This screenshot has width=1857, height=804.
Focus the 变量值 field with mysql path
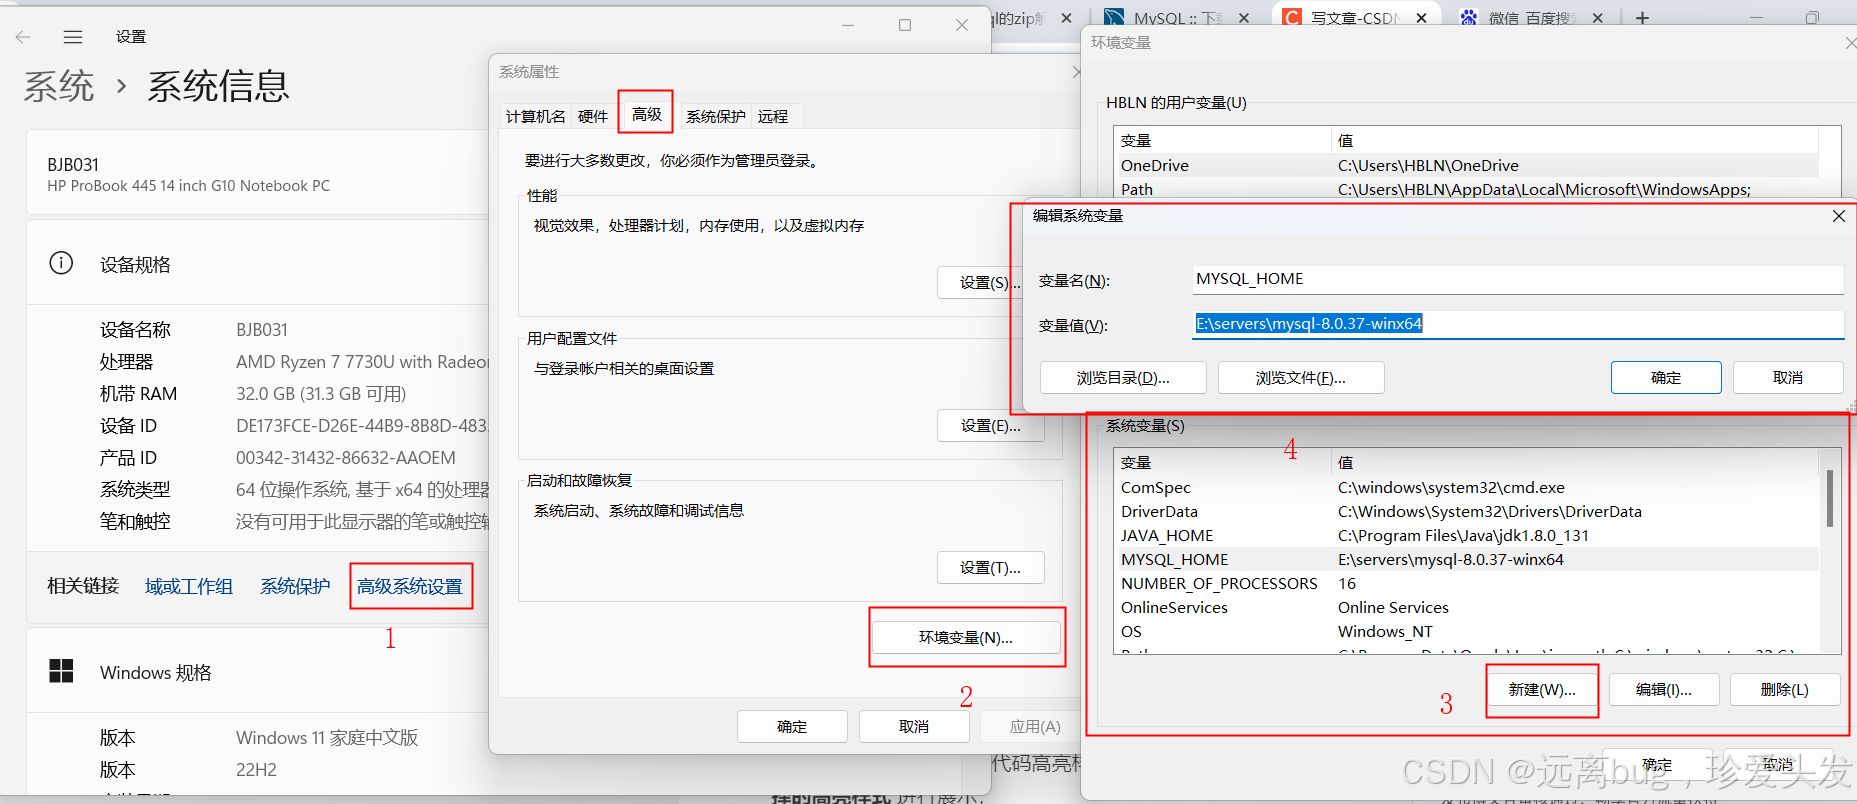1518,324
